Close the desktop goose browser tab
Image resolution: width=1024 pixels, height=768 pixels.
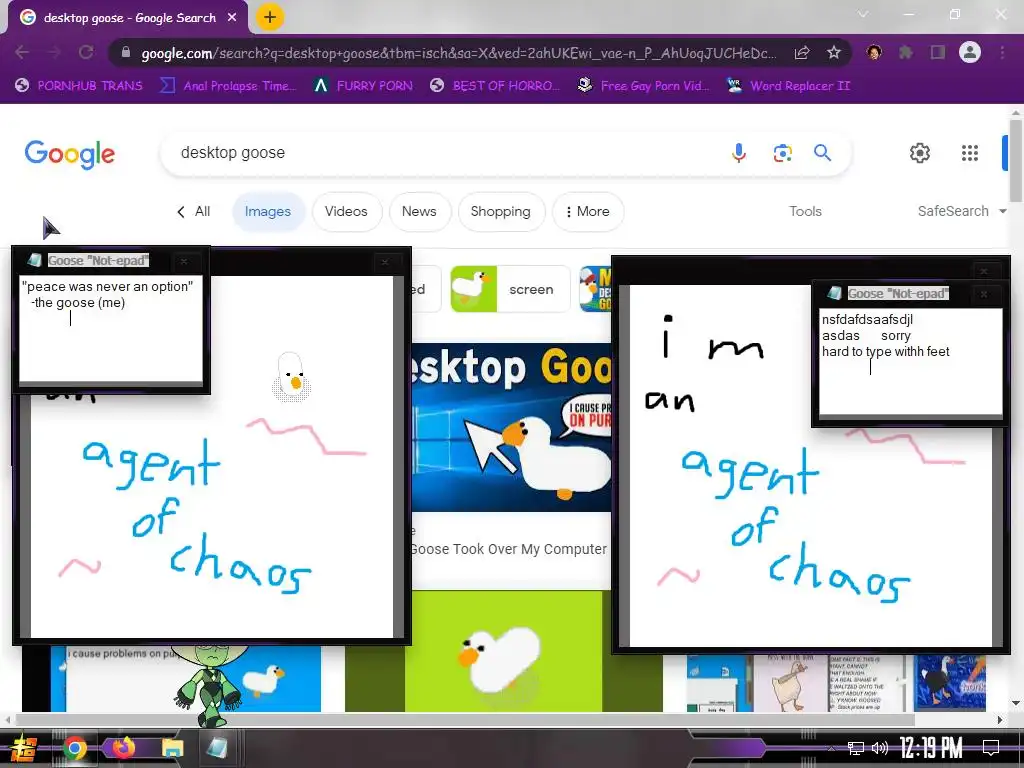point(232,18)
